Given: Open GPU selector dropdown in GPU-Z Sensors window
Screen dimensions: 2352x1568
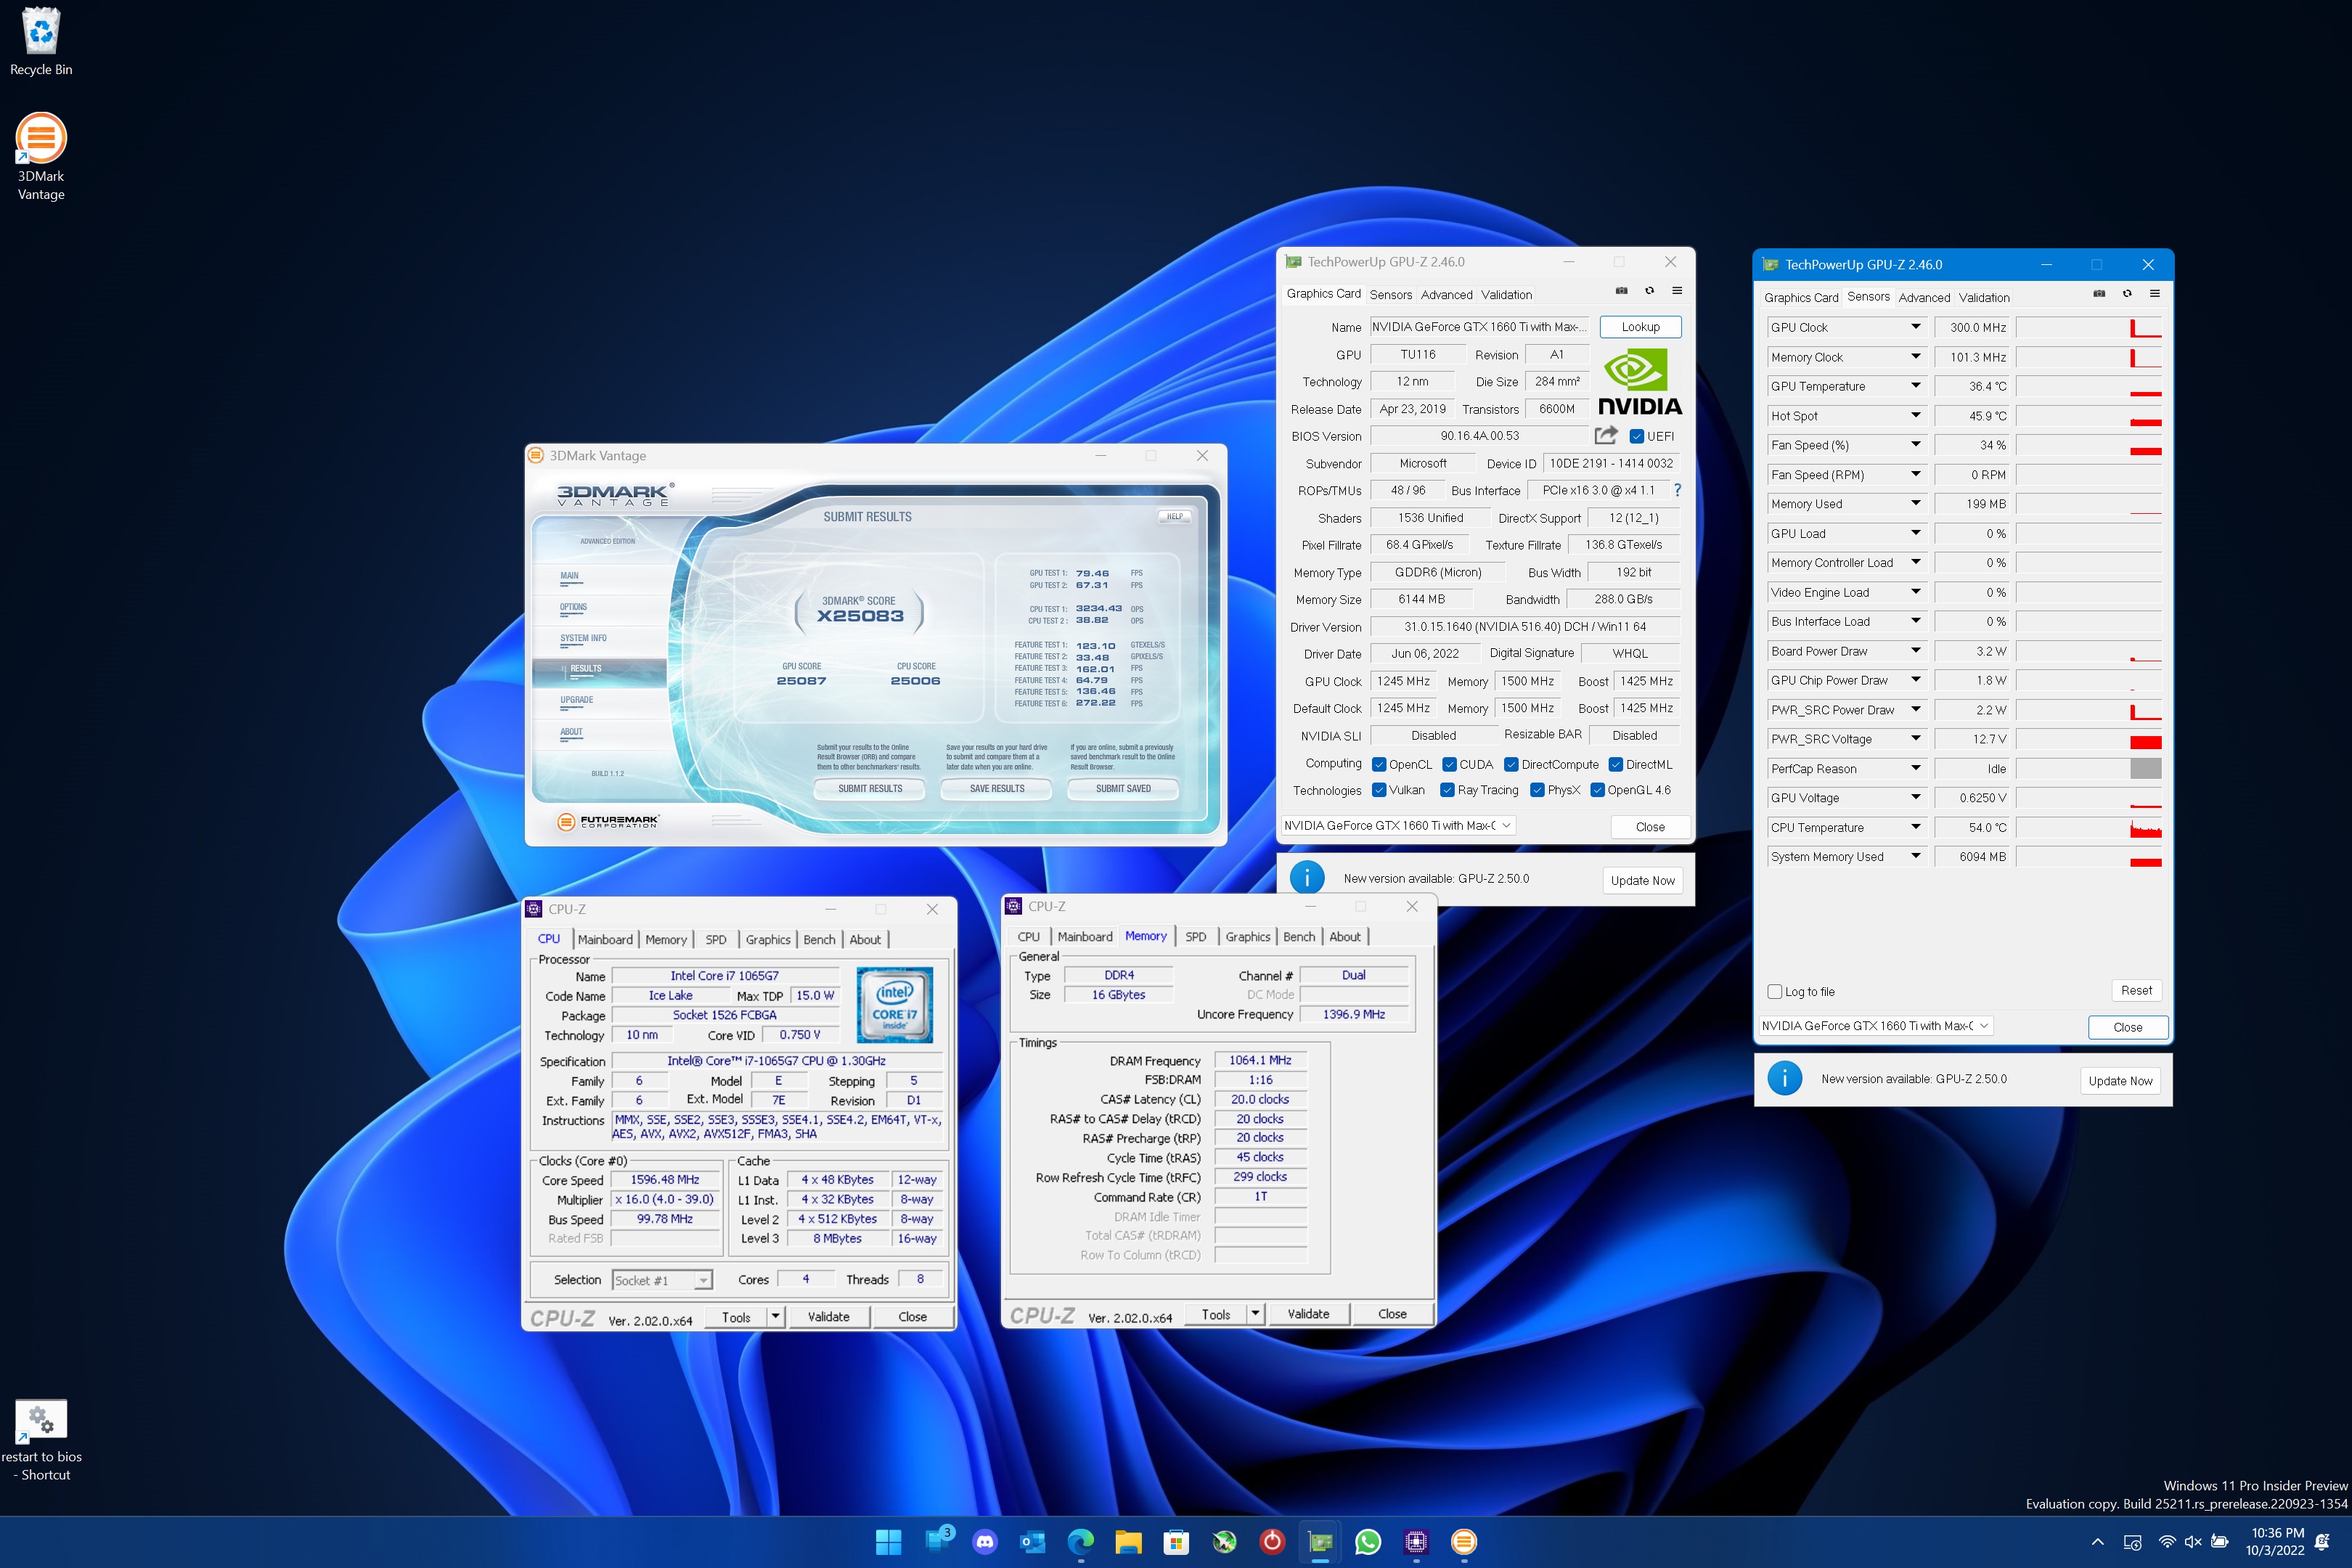Looking at the screenshot, I should (1877, 1026).
